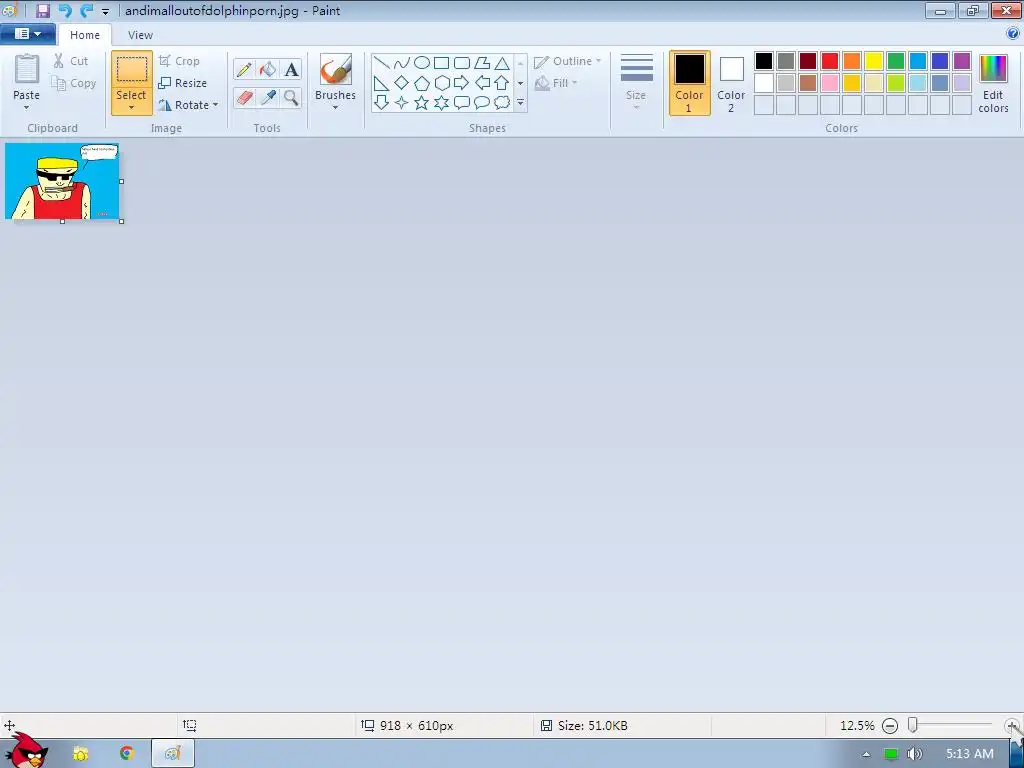Pick the red color swatch
The image size is (1024, 768).
[830, 61]
